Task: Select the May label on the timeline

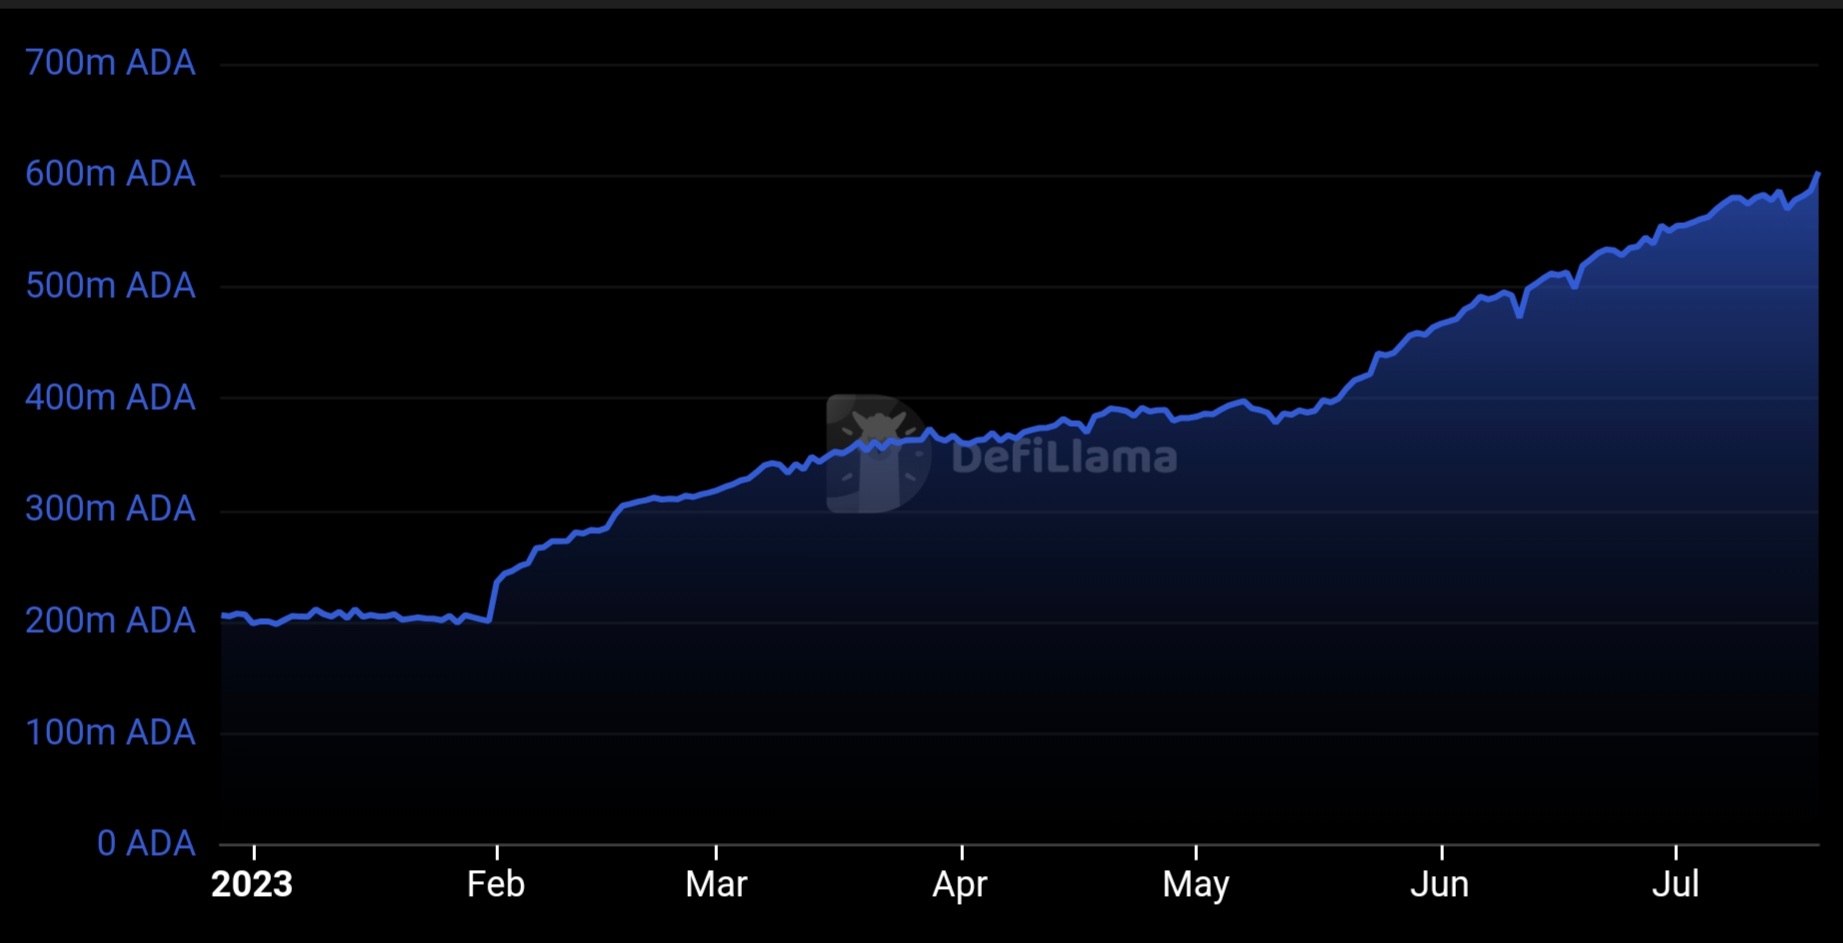Action: click(1196, 884)
